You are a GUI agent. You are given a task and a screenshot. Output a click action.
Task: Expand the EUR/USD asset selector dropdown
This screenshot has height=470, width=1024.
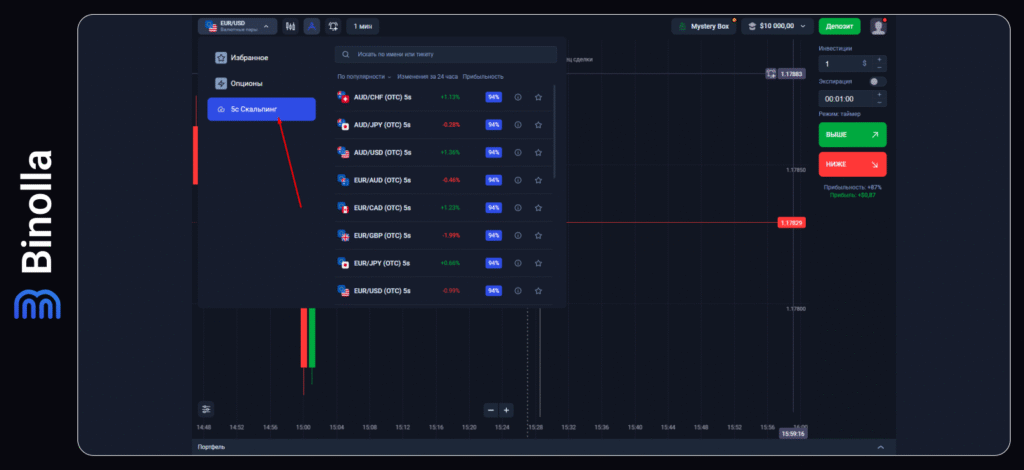(236, 26)
